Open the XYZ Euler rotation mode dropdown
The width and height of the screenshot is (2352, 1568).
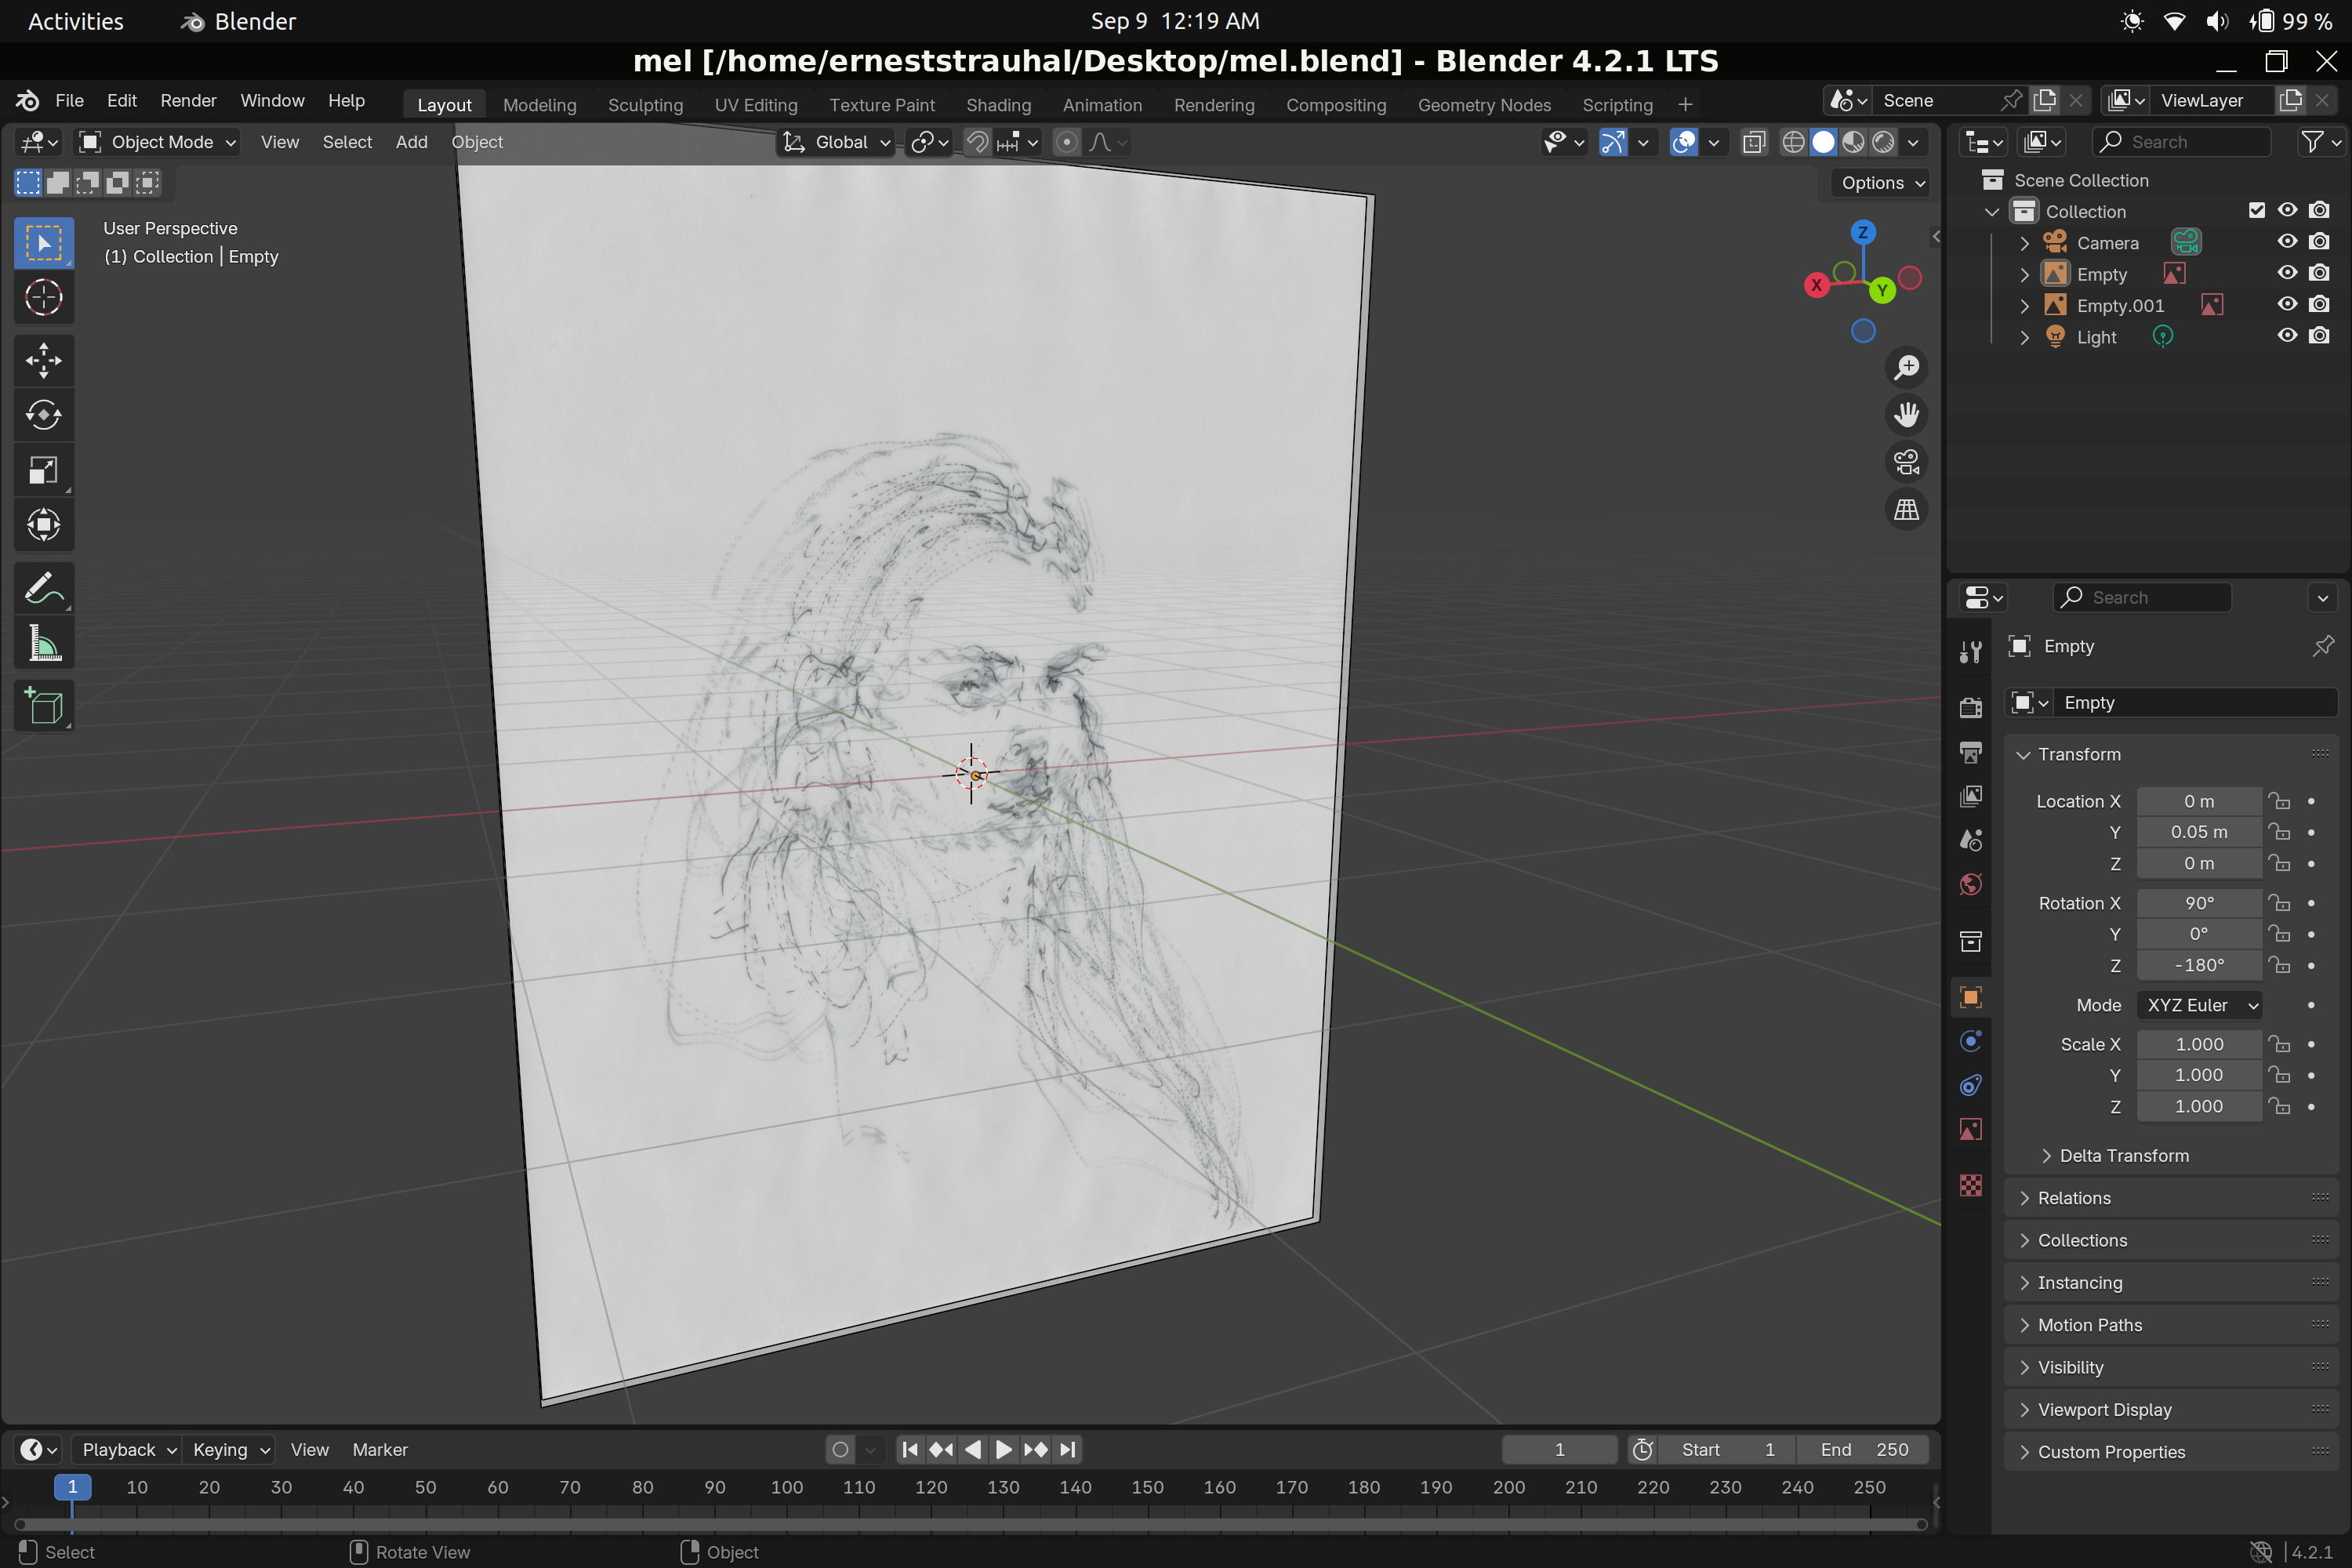click(x=2198, y=1005)
